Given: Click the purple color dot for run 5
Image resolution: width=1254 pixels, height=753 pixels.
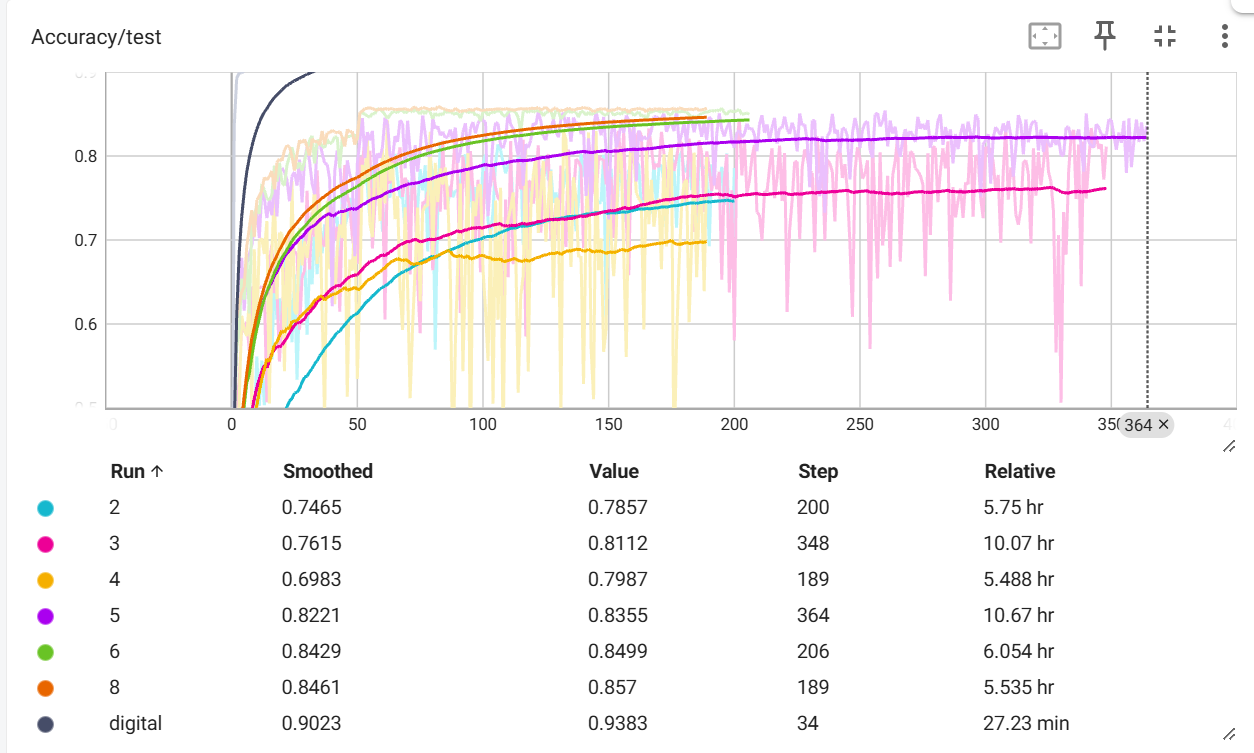Looking at the screenshot, I should 45,616.
